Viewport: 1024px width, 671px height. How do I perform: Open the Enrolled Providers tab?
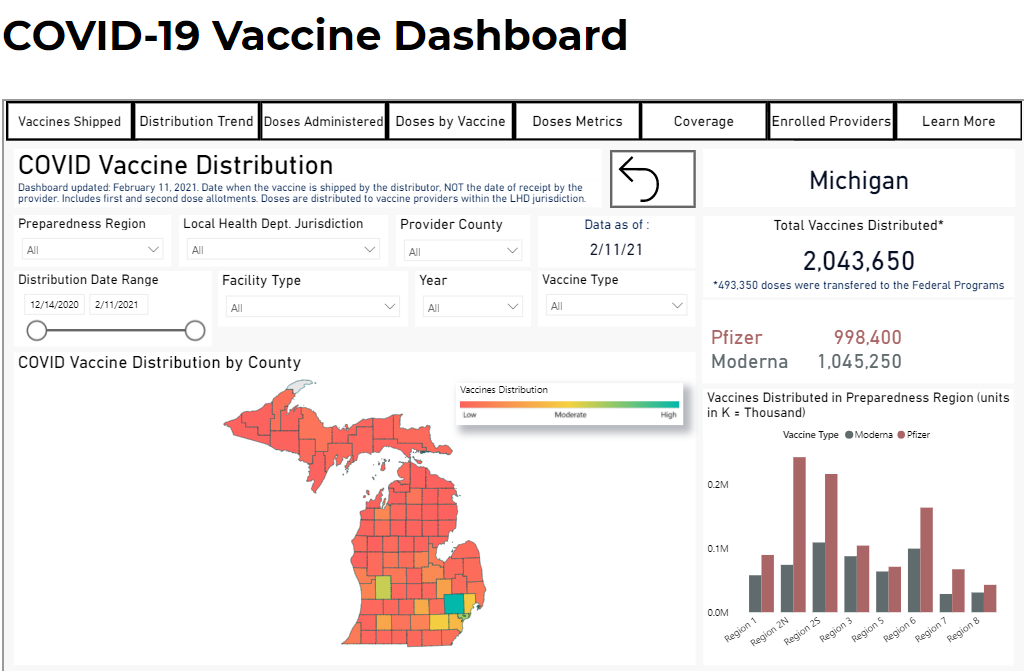(831, 120)
